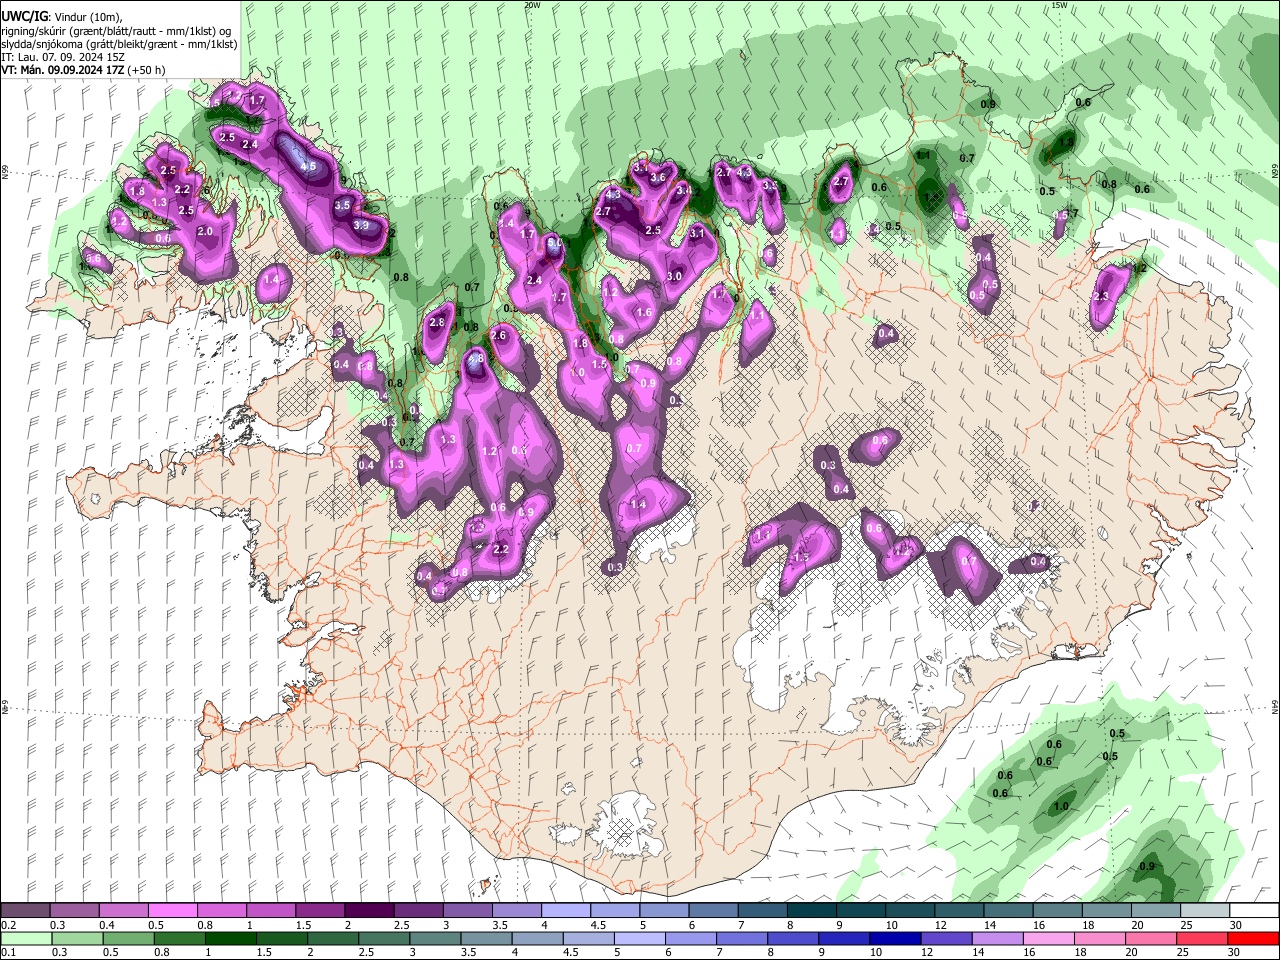
Task: Click bright pink 0.5 swatch in snow legend
Action: tap(172, 911)
